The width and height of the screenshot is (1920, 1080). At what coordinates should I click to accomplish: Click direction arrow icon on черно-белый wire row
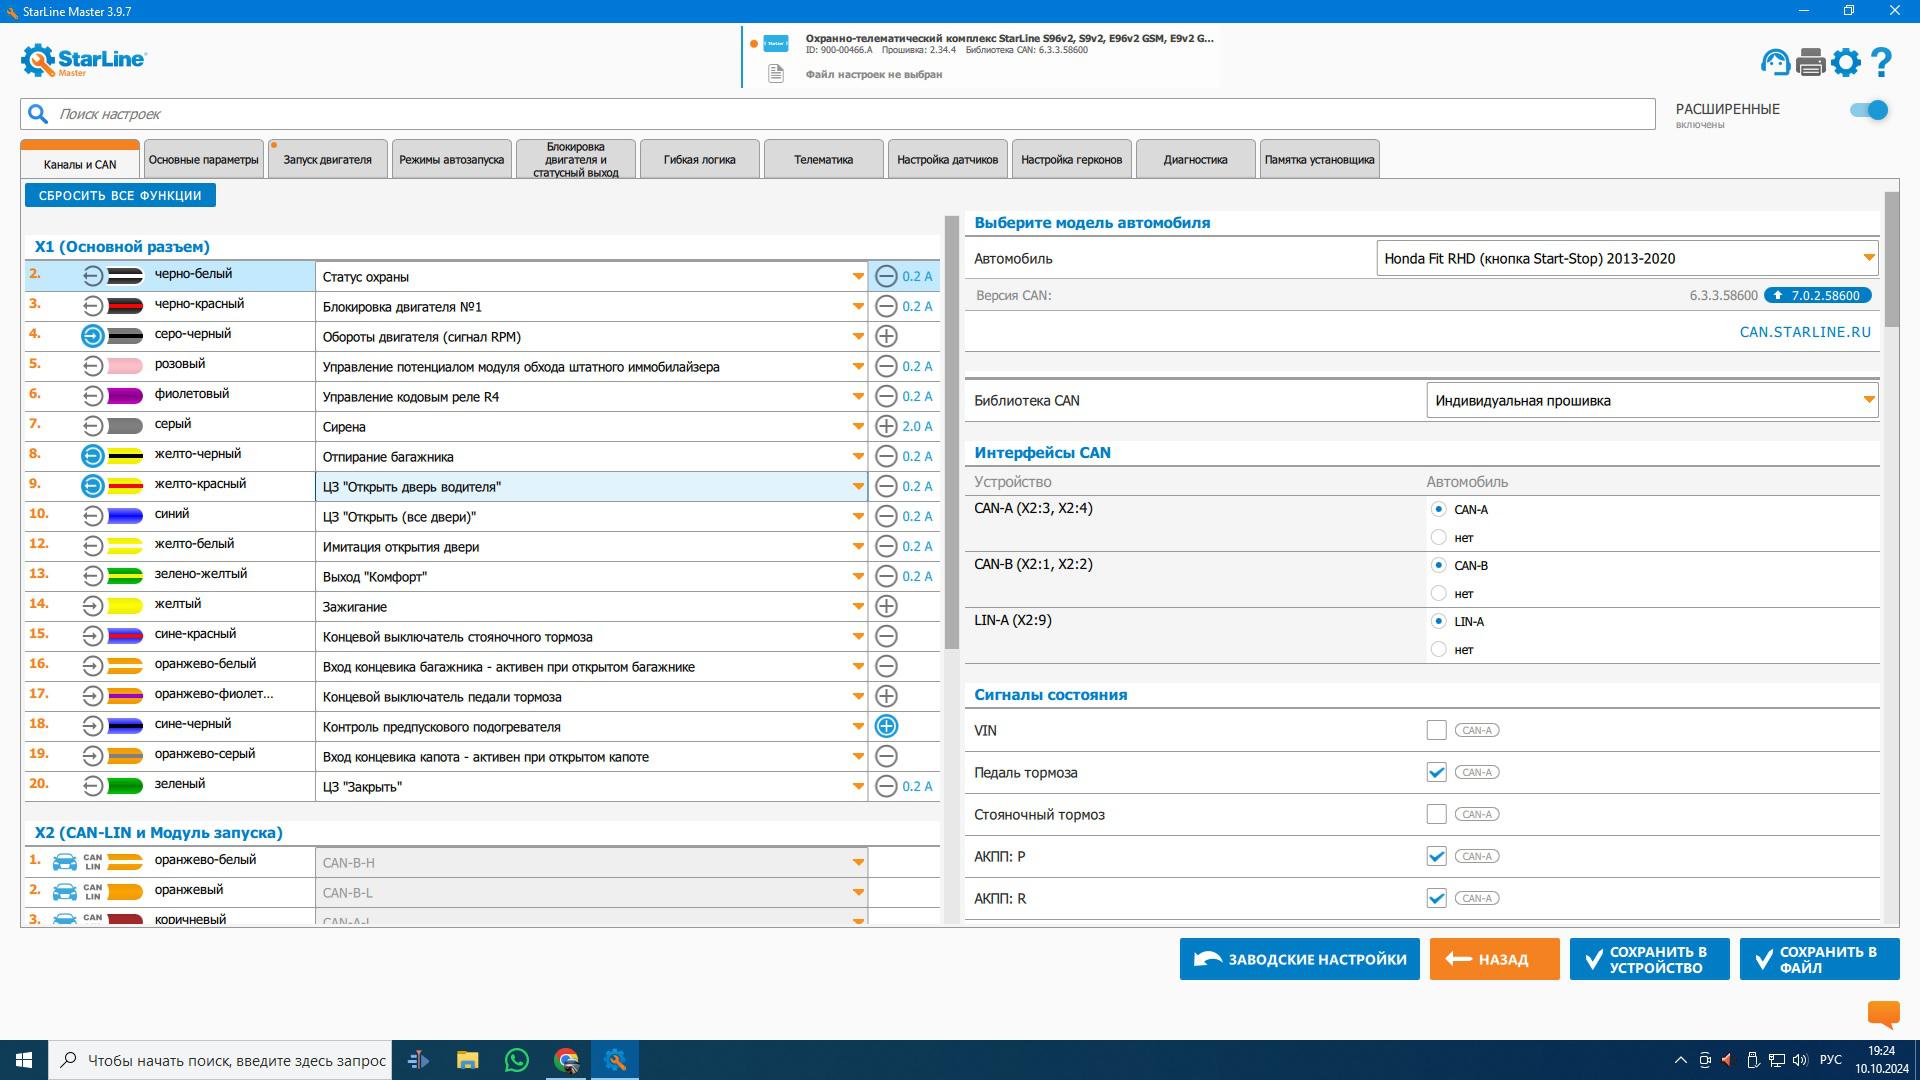[x=92, y=276]
